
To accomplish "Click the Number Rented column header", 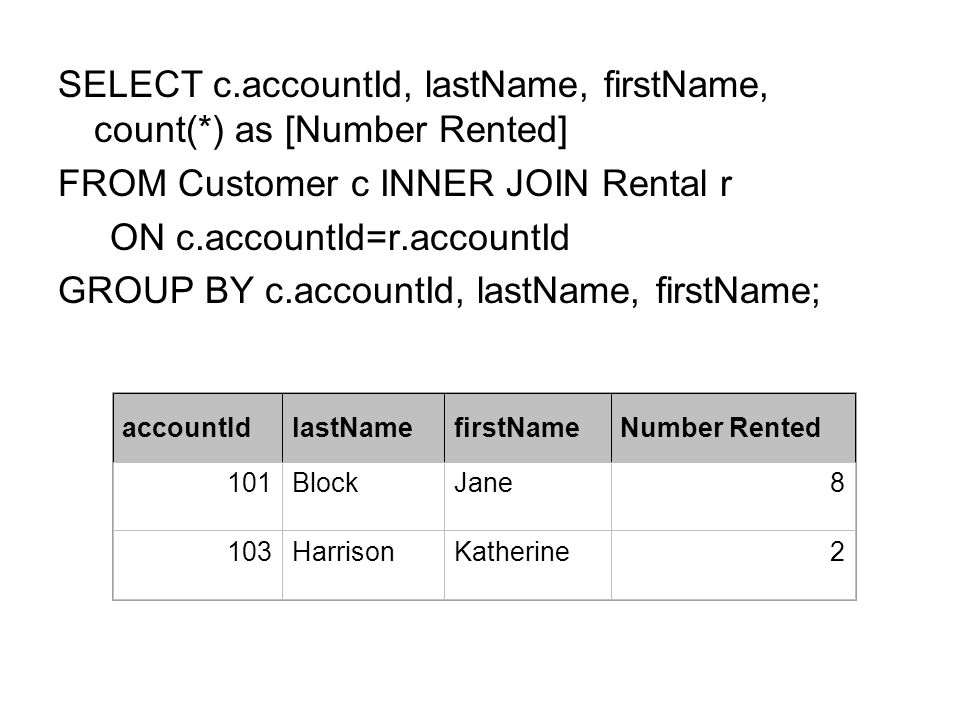I will tap(733, 428).
